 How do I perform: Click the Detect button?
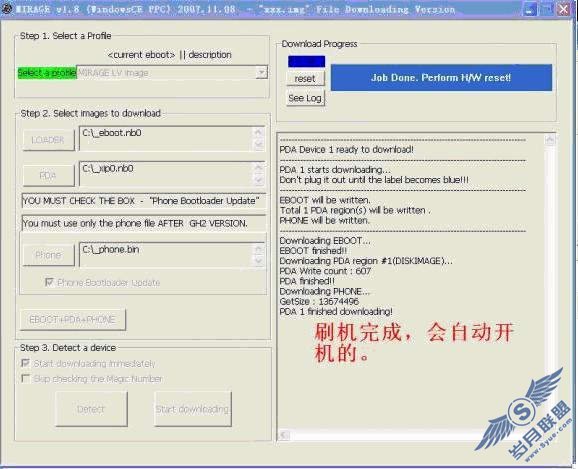[x=91, y=409]
